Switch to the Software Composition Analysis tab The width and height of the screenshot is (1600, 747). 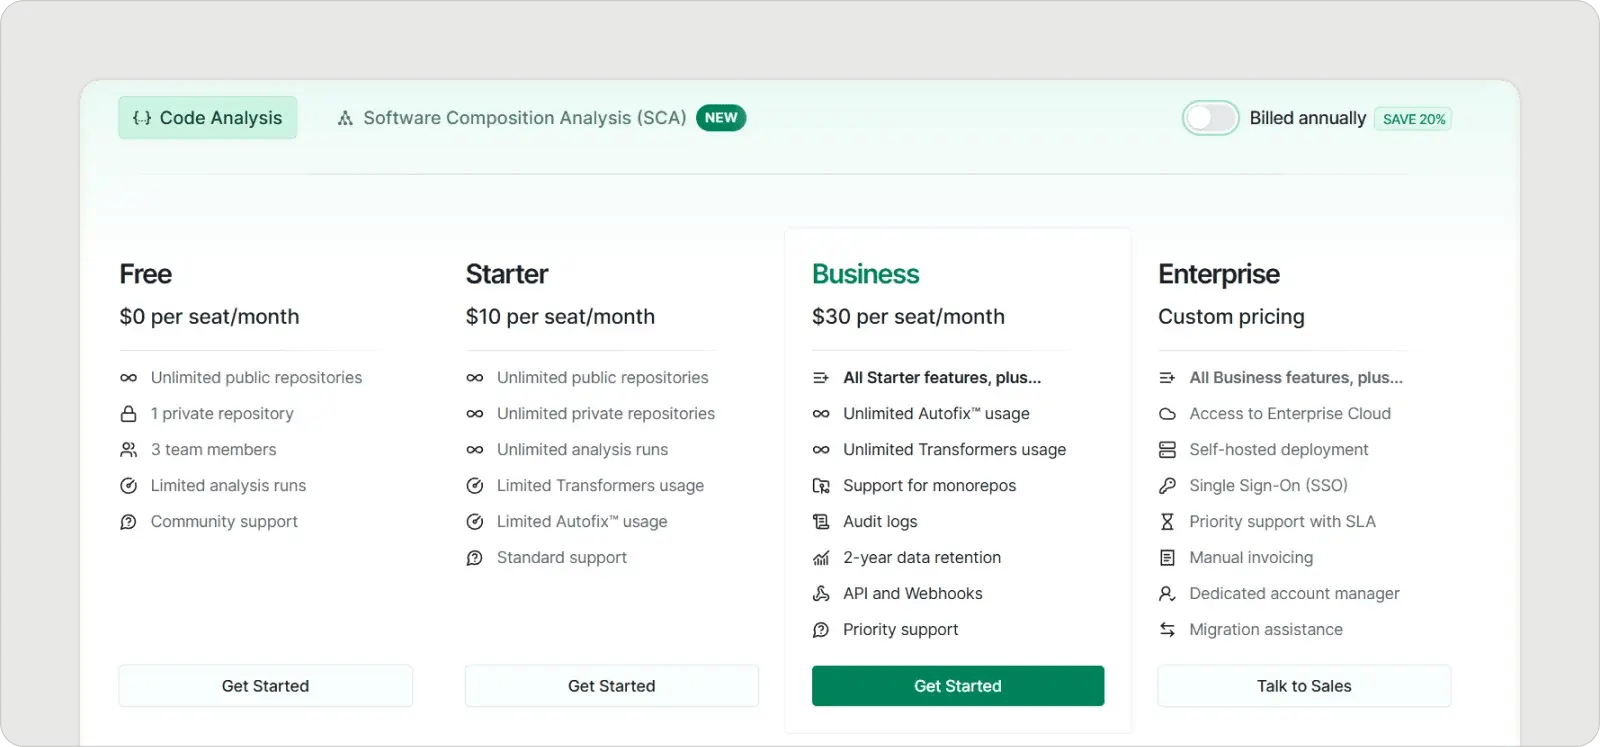point(525,117)
